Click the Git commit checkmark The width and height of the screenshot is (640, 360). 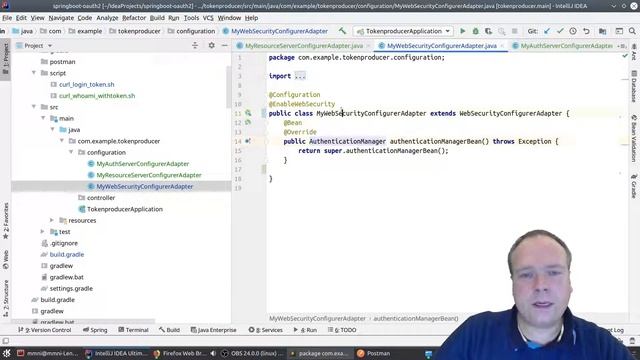click(x=560, y=31)
